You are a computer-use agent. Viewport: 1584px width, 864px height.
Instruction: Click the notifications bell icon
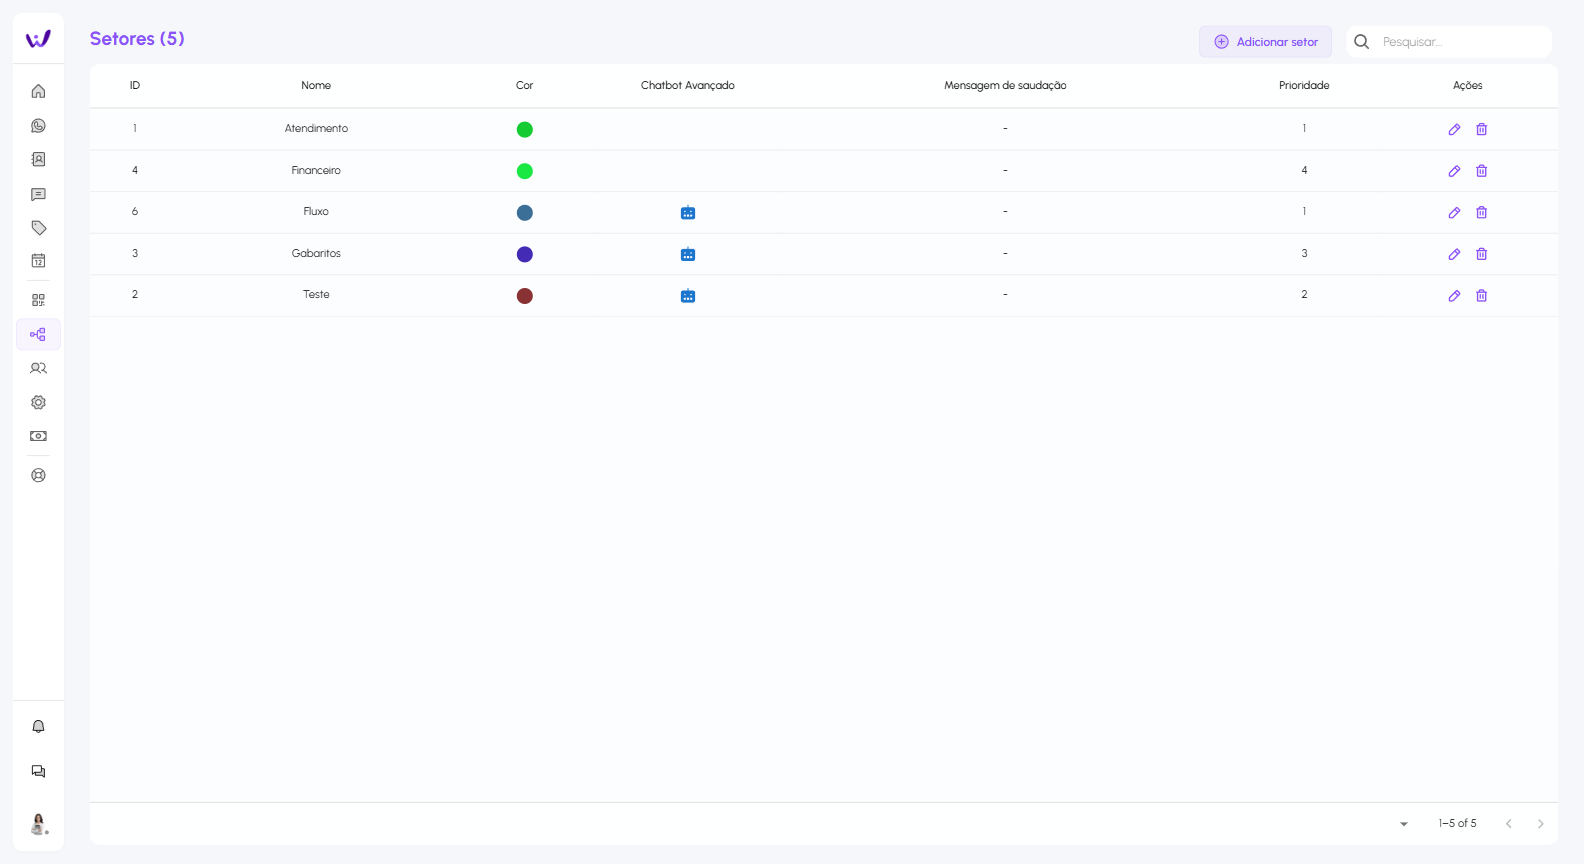38,727
